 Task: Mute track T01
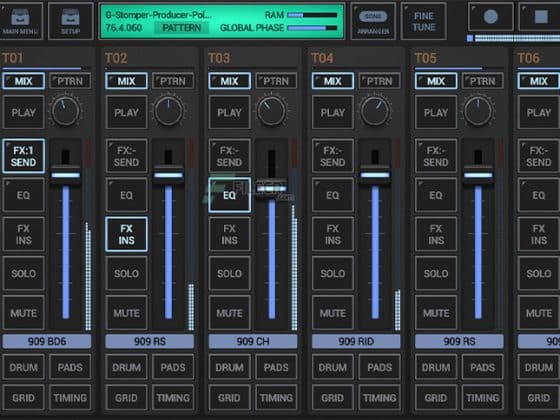tap(24, 313)
